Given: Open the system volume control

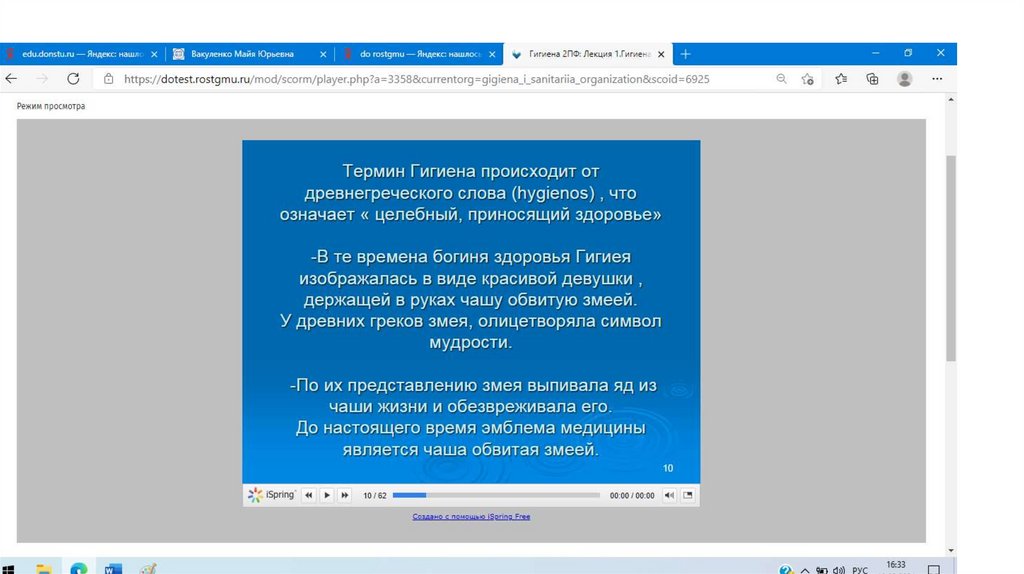Looking at the screenshot, I should pos(839,570).
